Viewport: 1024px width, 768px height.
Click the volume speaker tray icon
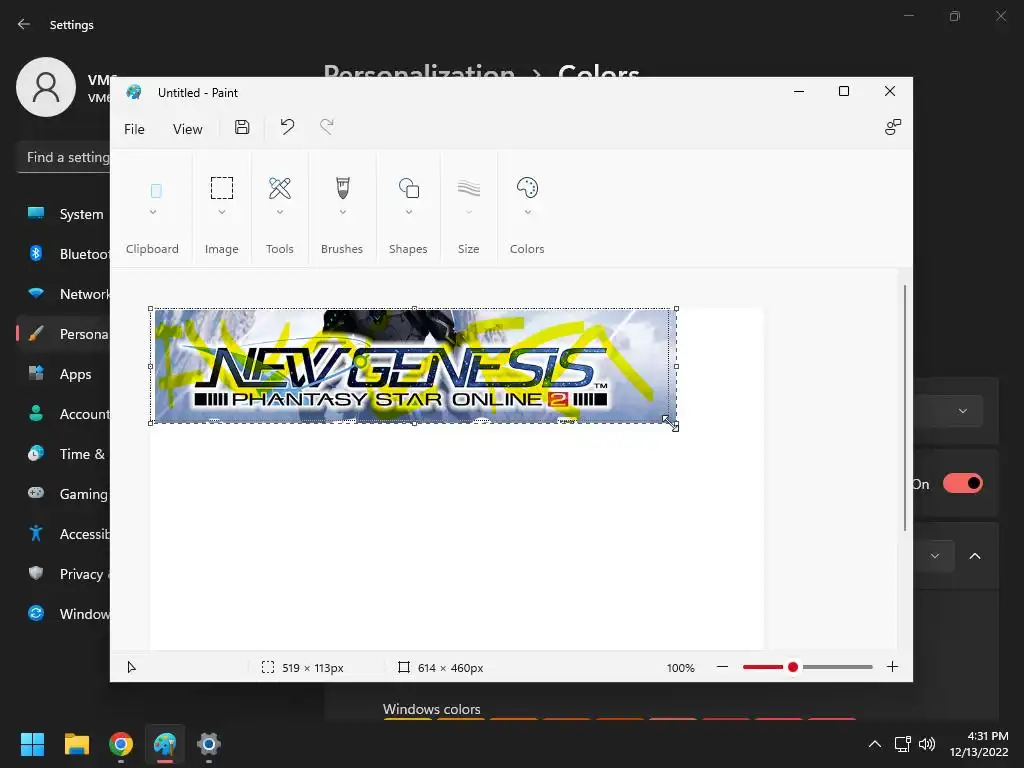927,744
